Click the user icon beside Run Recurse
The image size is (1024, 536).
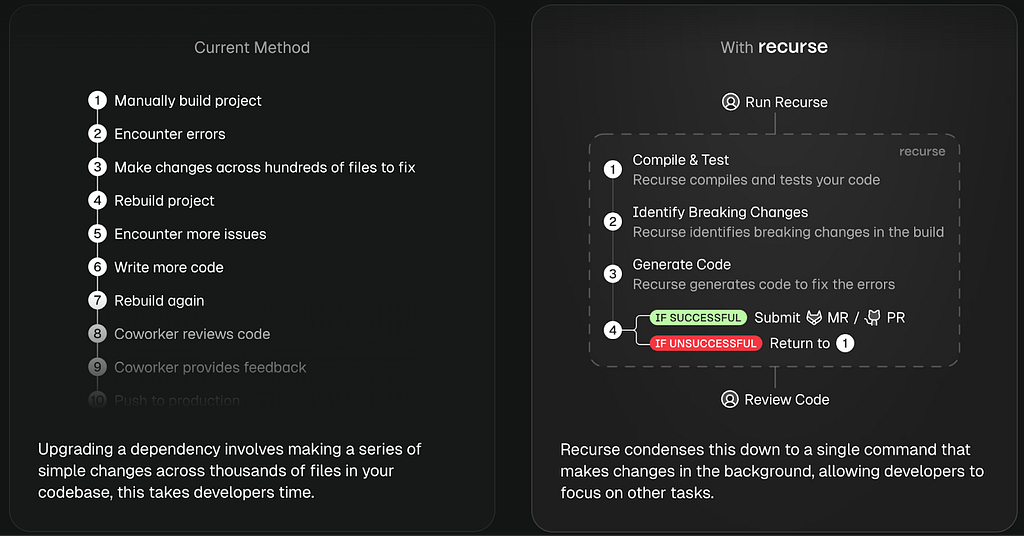point(730,102)
